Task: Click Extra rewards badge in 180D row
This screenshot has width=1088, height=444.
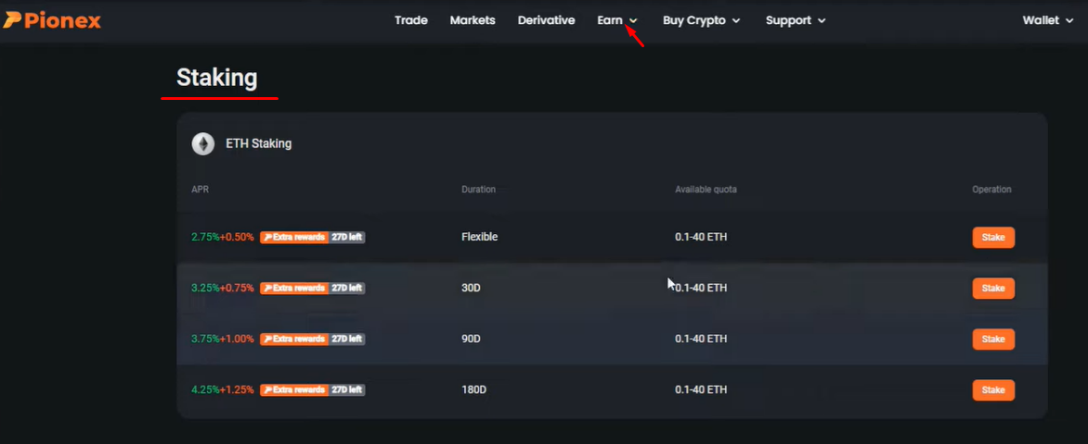Action: [294, 390]
